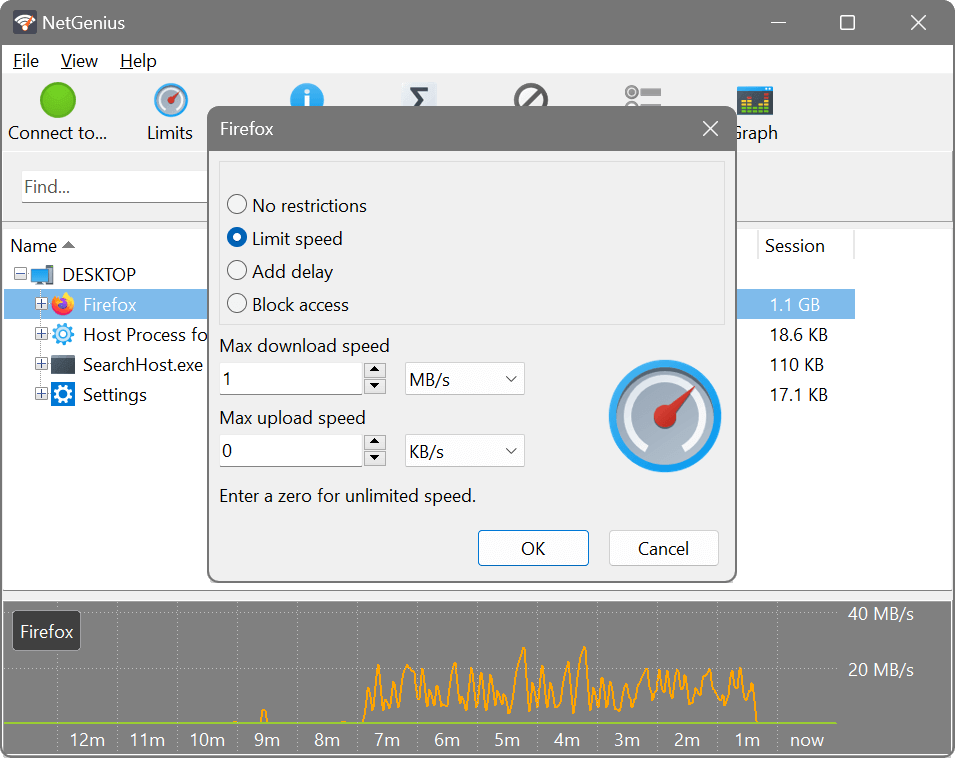Click the Max upload speed input field
955x758 pixels.
pos(291,451)
